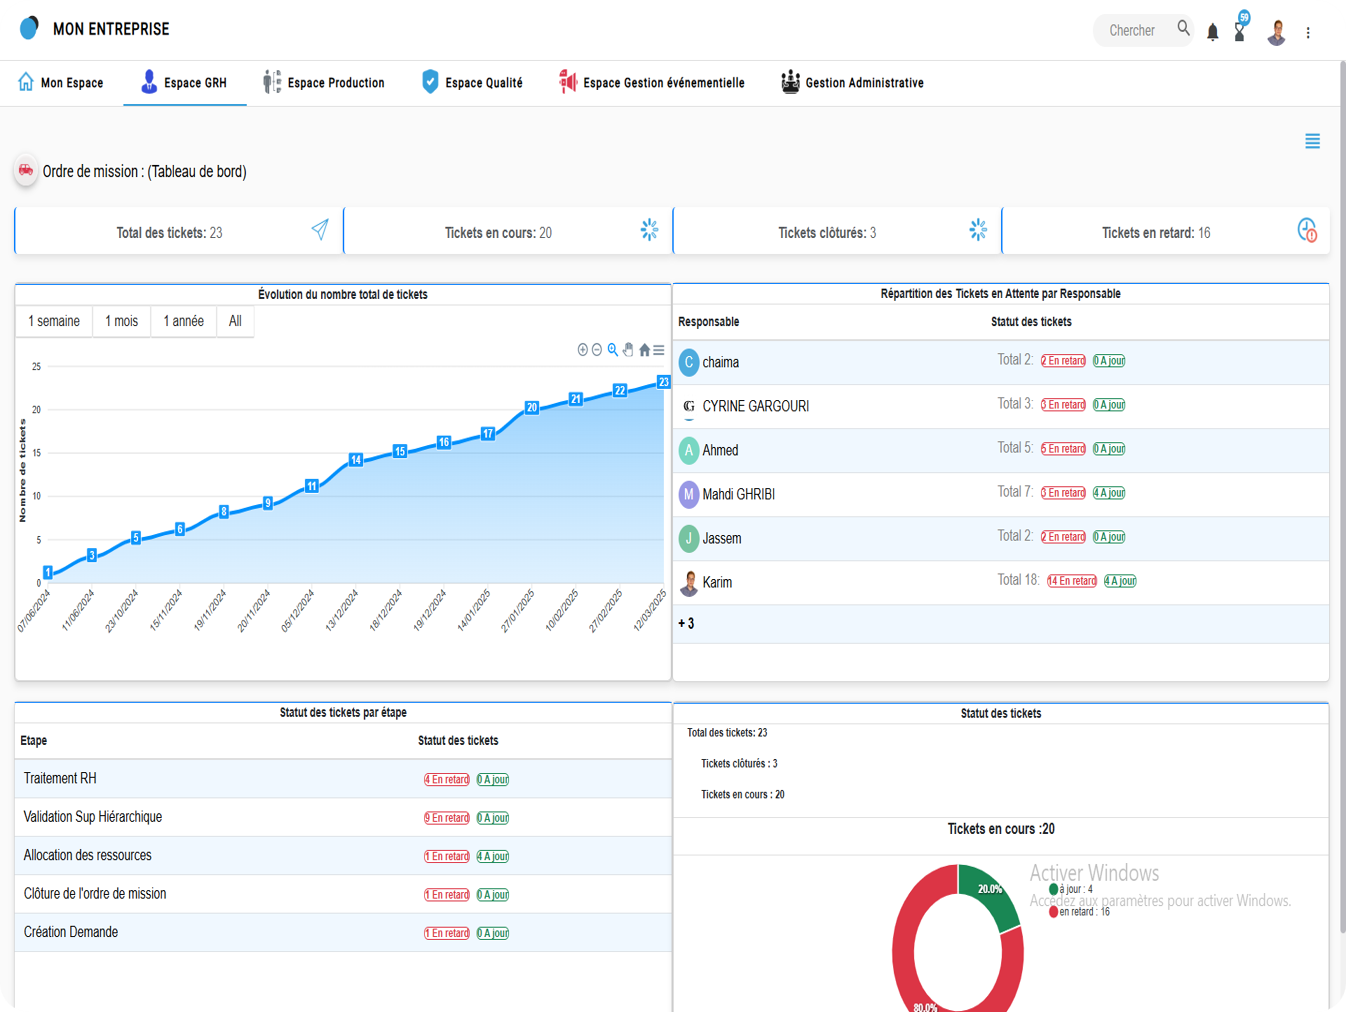The width and height of the screenshot is (1346, 1012).
Task: Select the chart panning hand tool
Action: click(x=628, y=350)
